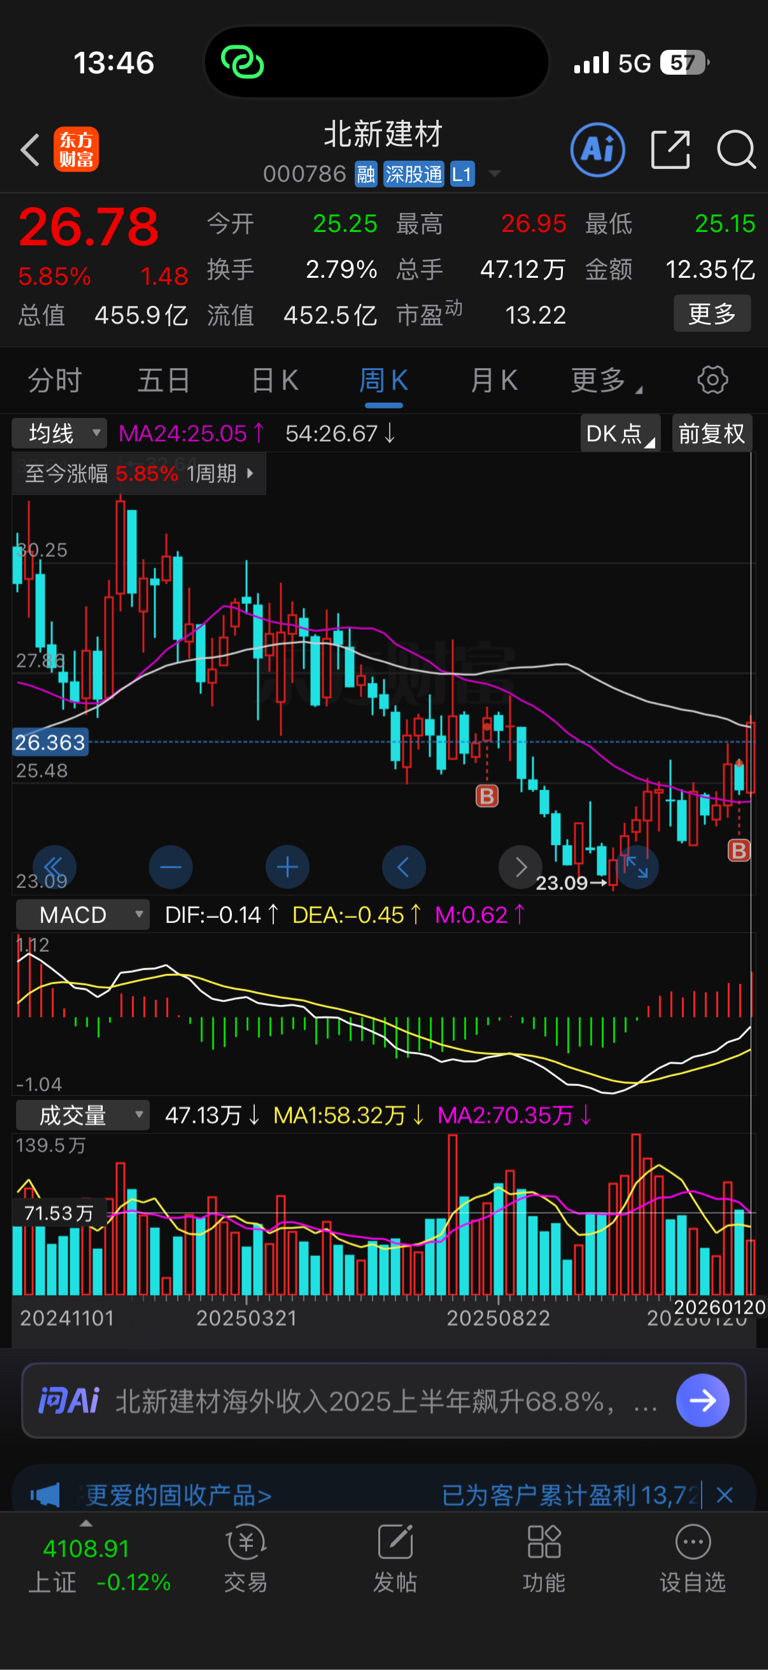Tap the latest B buy marker at right
This screenshot has height=1670, width=768.
tap(739, 850)
